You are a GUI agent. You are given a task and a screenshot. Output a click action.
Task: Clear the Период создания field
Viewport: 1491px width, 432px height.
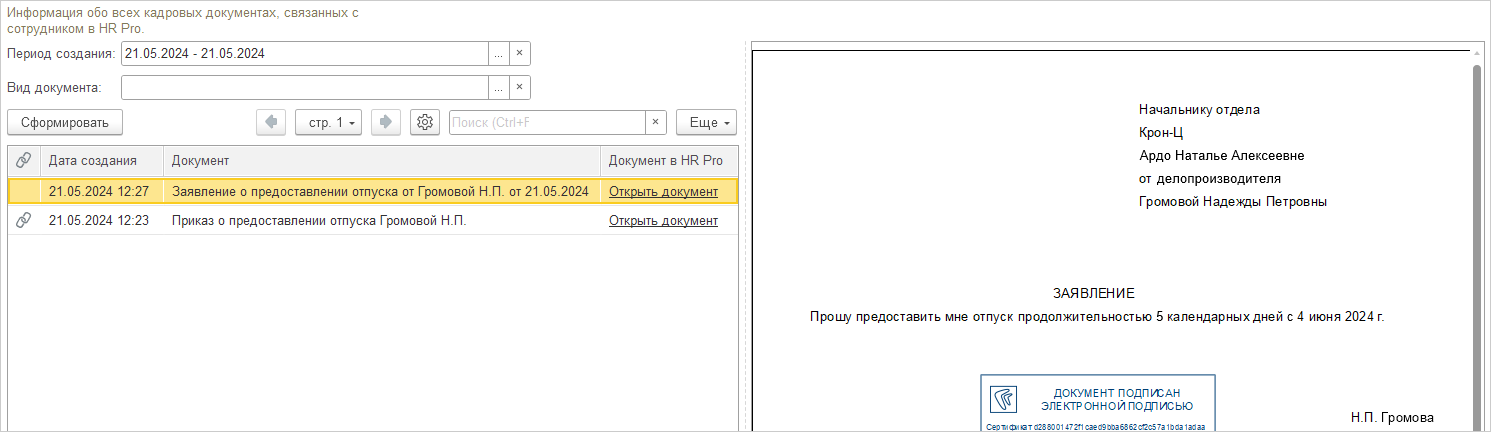(x=519, y=53)
